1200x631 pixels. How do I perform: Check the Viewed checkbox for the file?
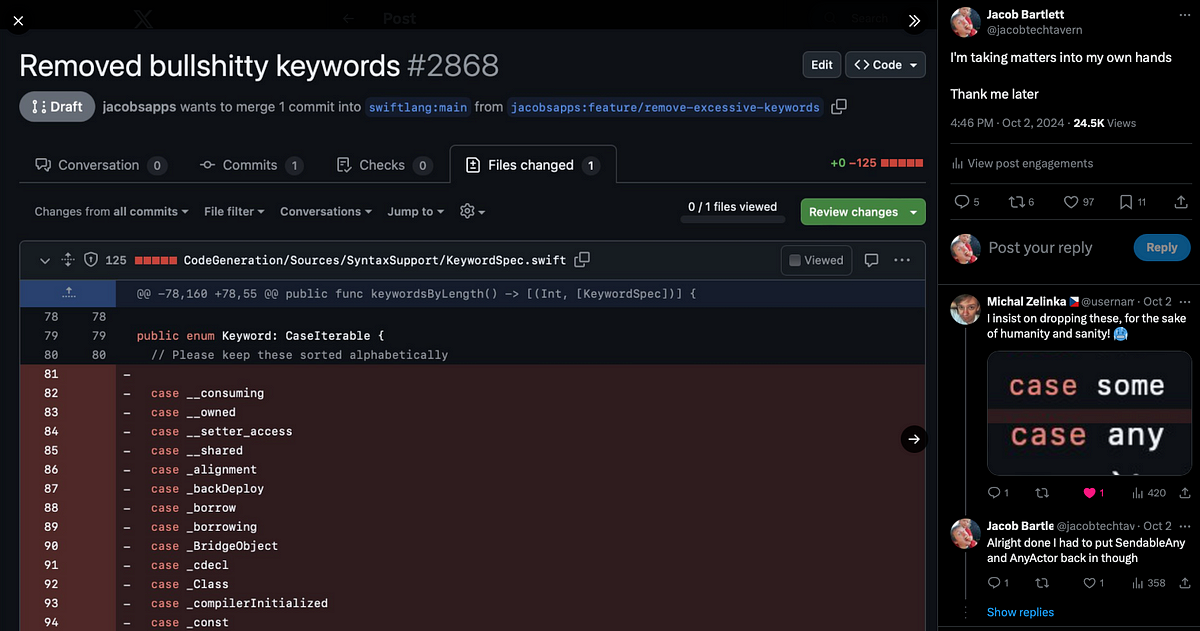[x=795, y=260]
